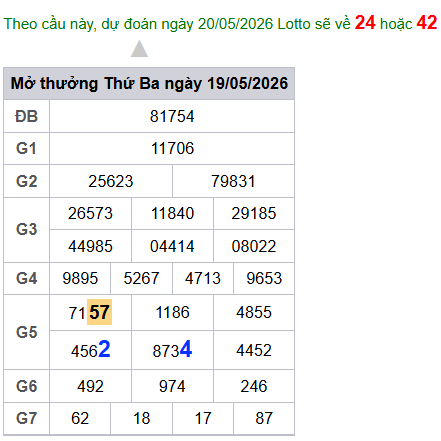
Task: Click the green prediction text for 20/05/2026
Action: 177,24
